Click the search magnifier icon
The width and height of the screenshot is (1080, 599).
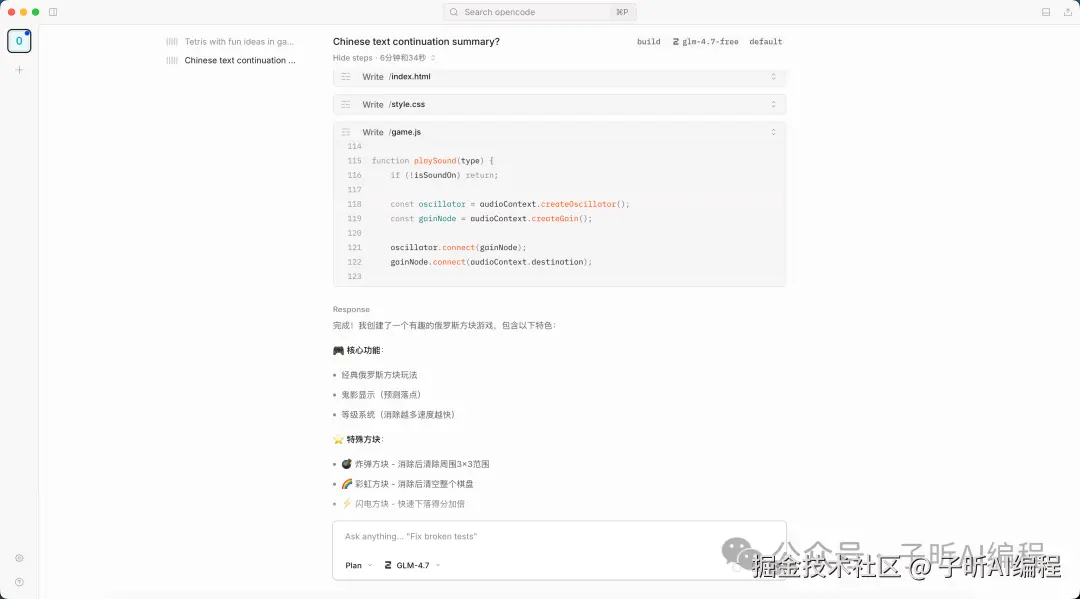pos(454,12)
